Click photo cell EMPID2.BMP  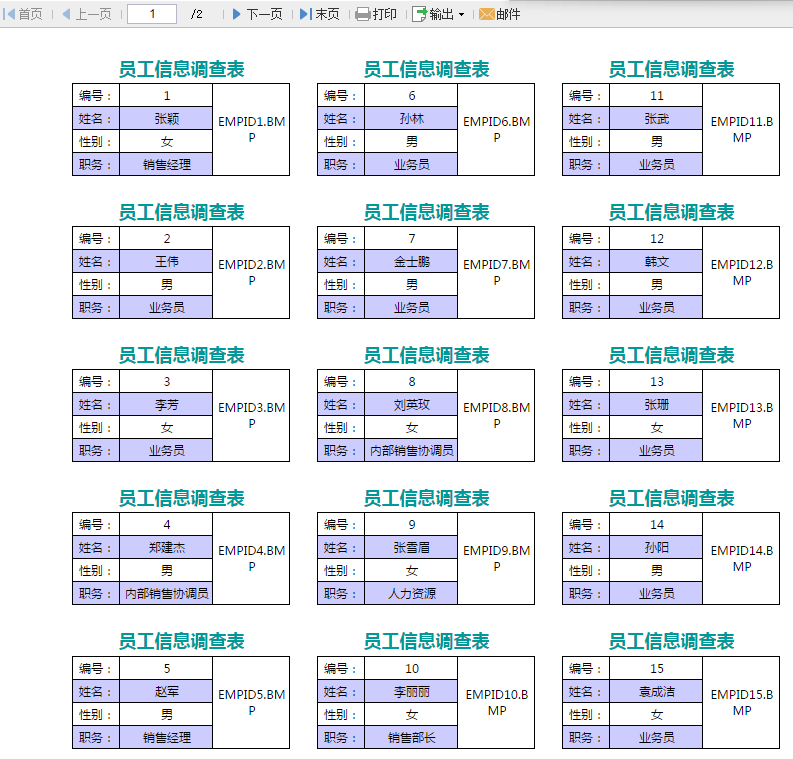[251, 273]
